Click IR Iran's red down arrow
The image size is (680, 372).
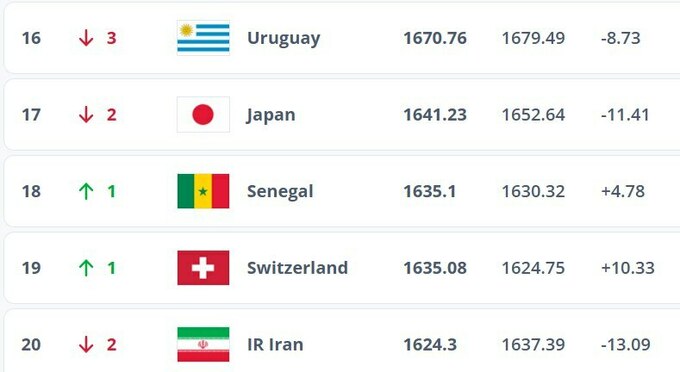[x=86, y=344]
